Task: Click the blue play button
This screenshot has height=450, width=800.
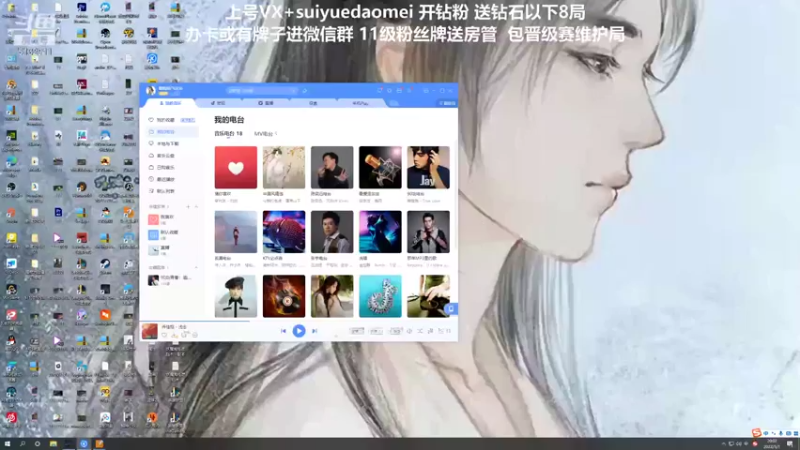Action: tap(299, 331)
